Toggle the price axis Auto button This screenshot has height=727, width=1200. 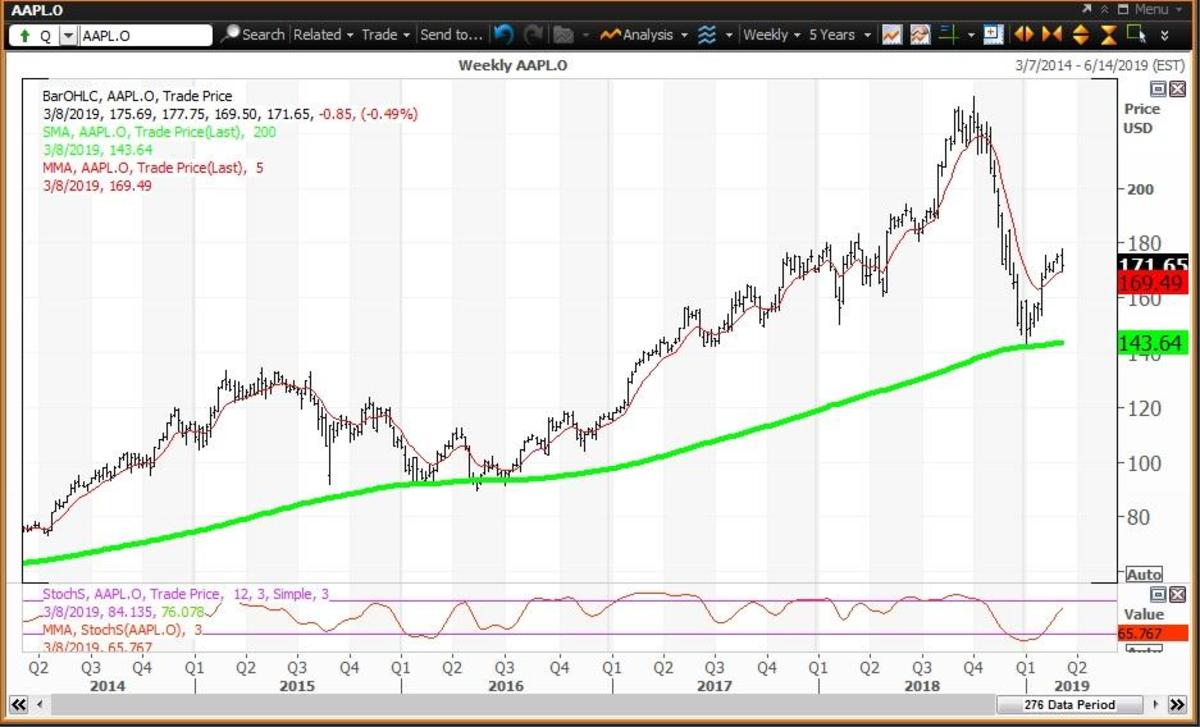[1143, 574]
